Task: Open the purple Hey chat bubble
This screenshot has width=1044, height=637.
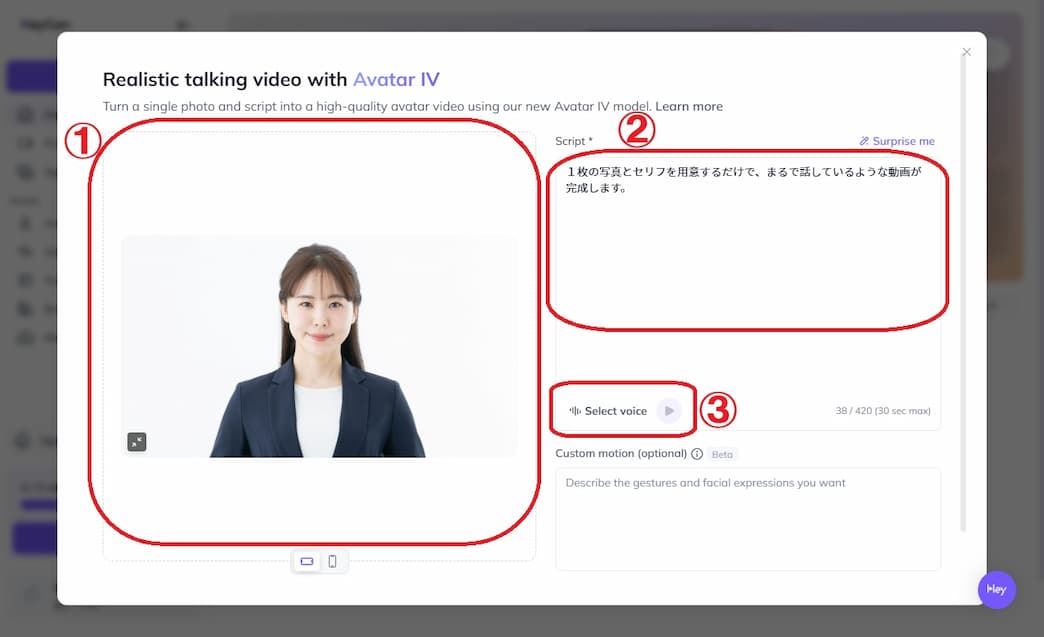Action: coord(996,589)
